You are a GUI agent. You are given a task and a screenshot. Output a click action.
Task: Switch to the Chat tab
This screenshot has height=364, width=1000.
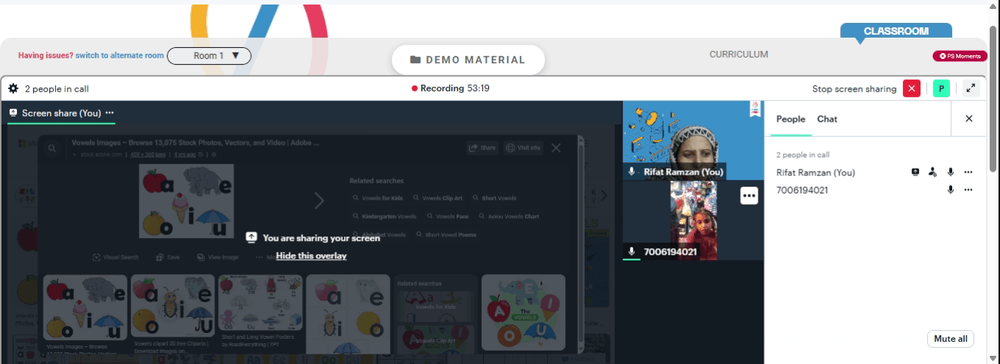pos(827,119)
